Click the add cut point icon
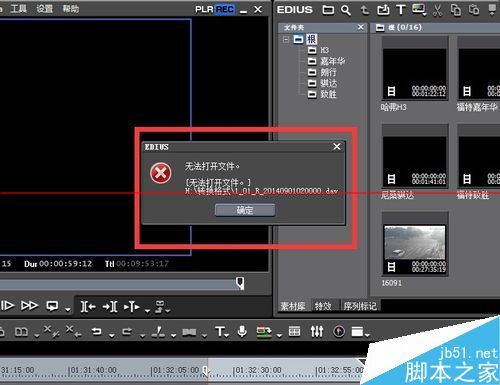The width and height of the screenshot is (500, 385). tap(158, 332)
